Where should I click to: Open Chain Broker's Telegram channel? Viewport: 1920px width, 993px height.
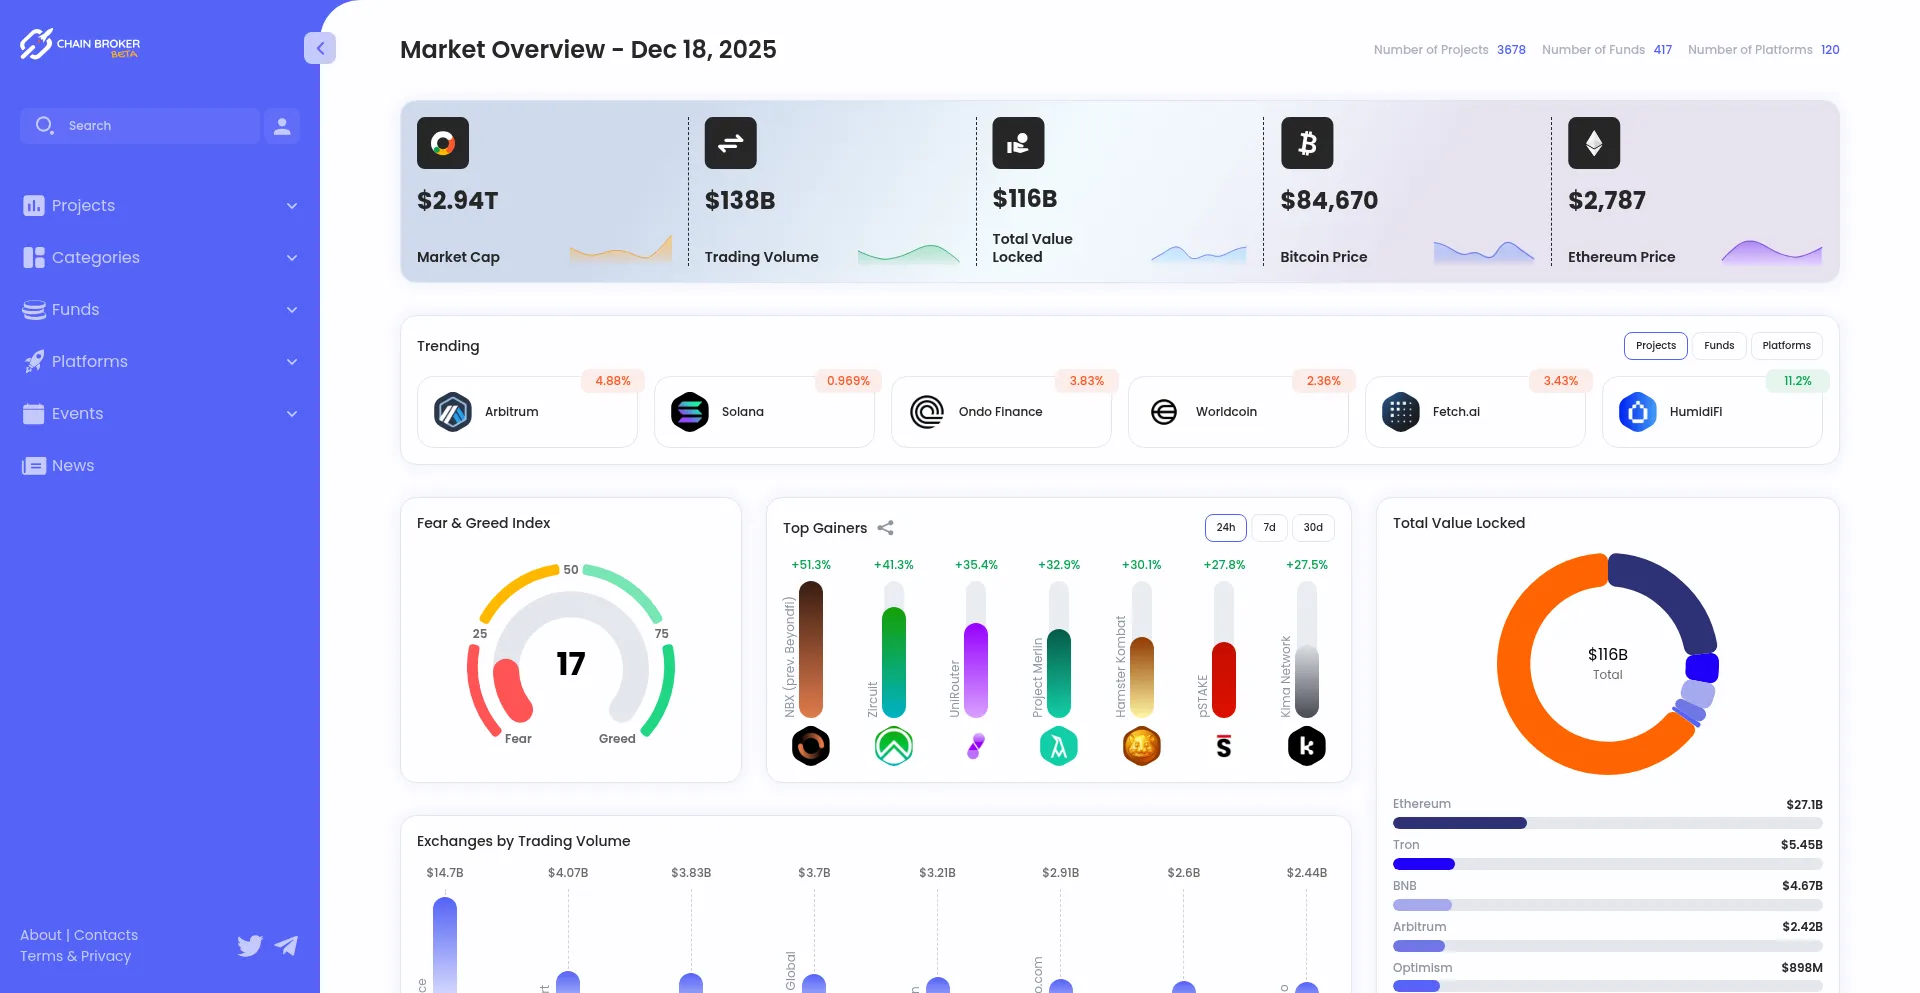(x=287, y=946)
